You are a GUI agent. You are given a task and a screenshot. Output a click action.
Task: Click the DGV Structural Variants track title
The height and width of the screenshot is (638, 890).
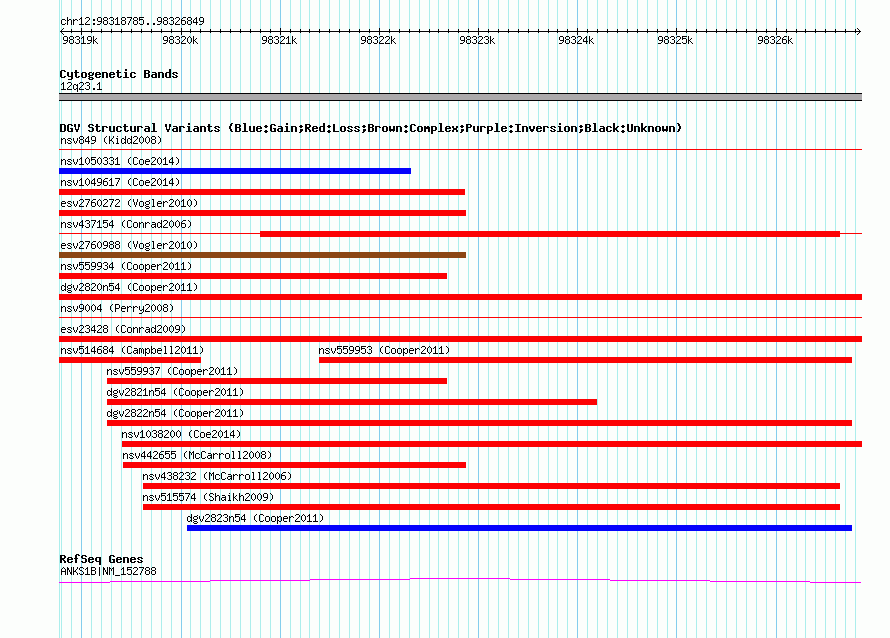point(370,128)
